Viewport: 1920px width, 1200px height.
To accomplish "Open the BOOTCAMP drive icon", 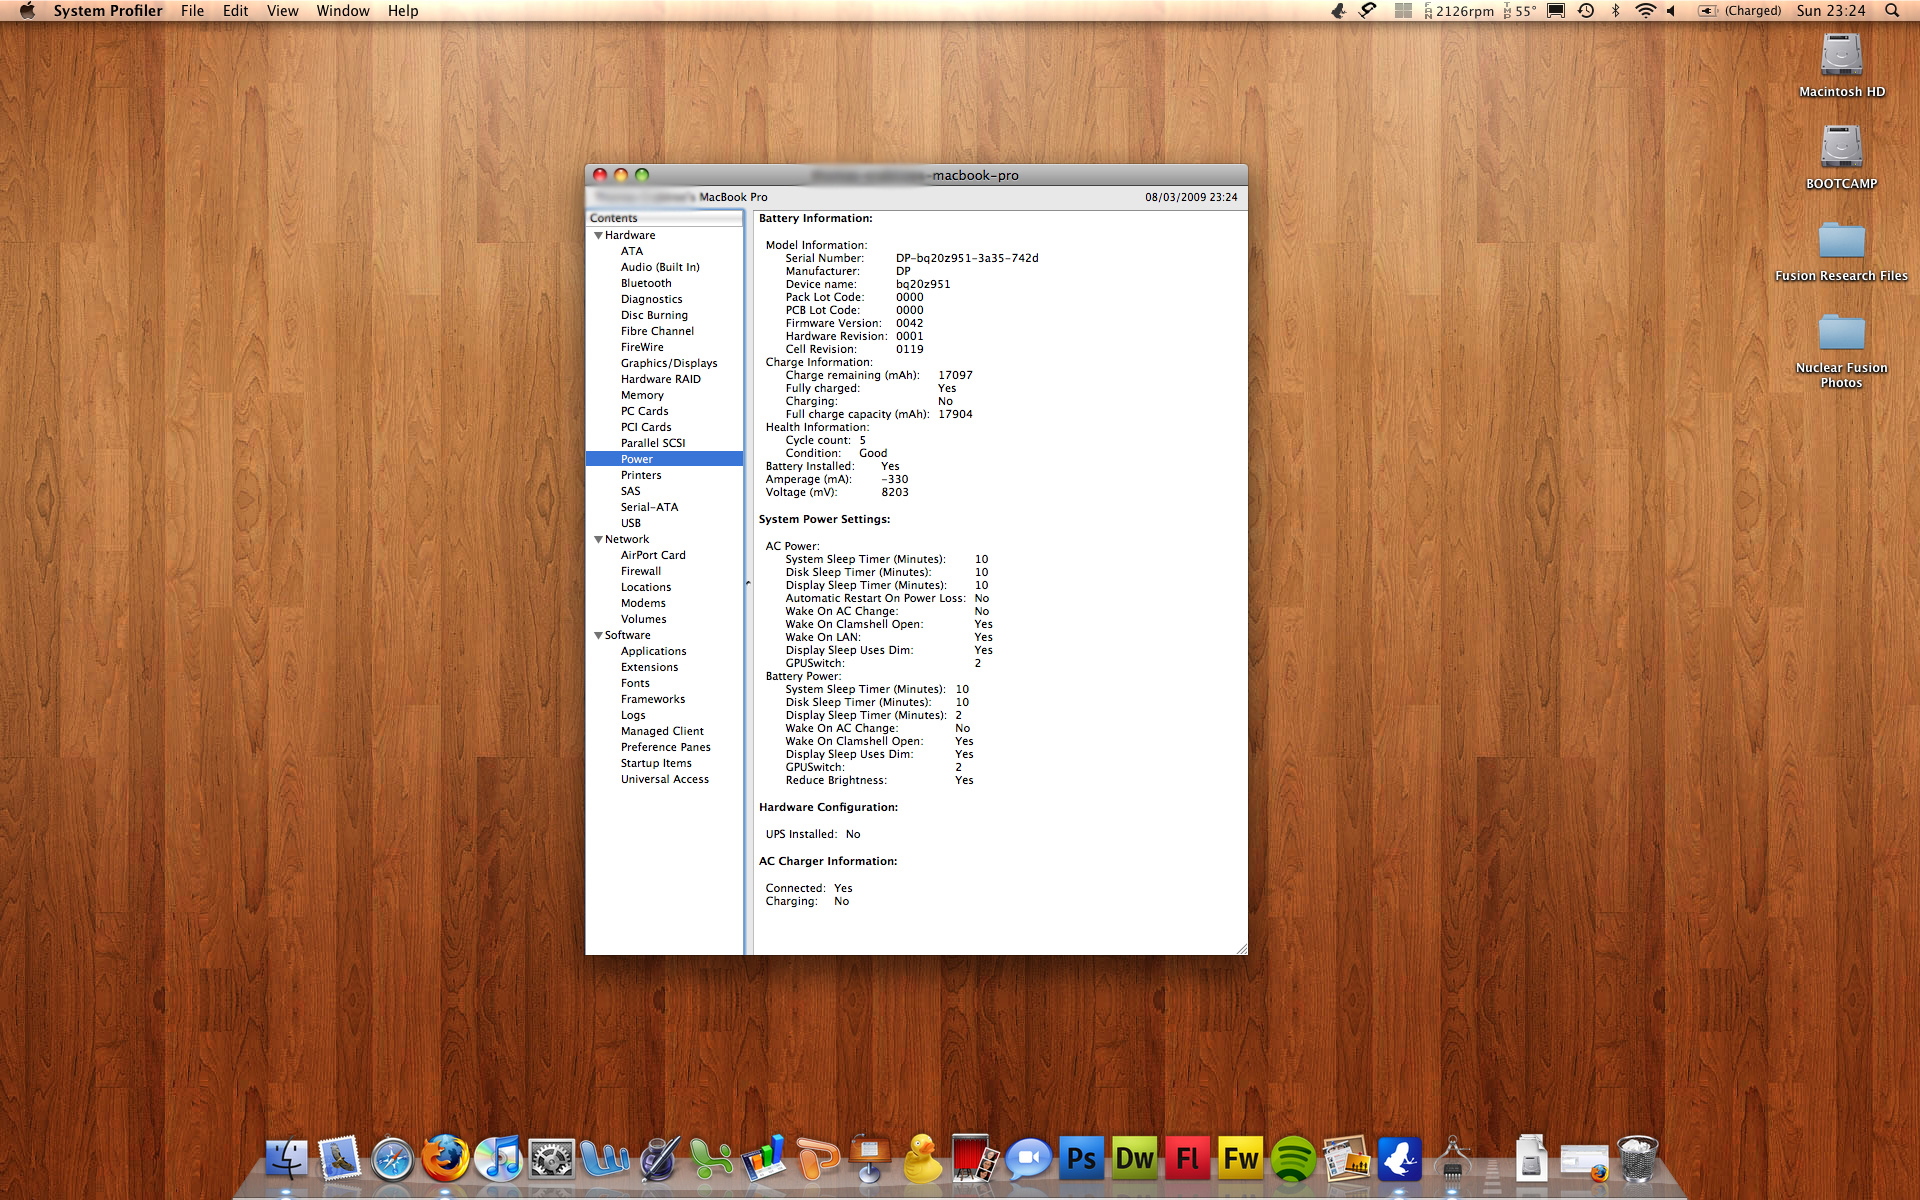I will point(1840,148).
